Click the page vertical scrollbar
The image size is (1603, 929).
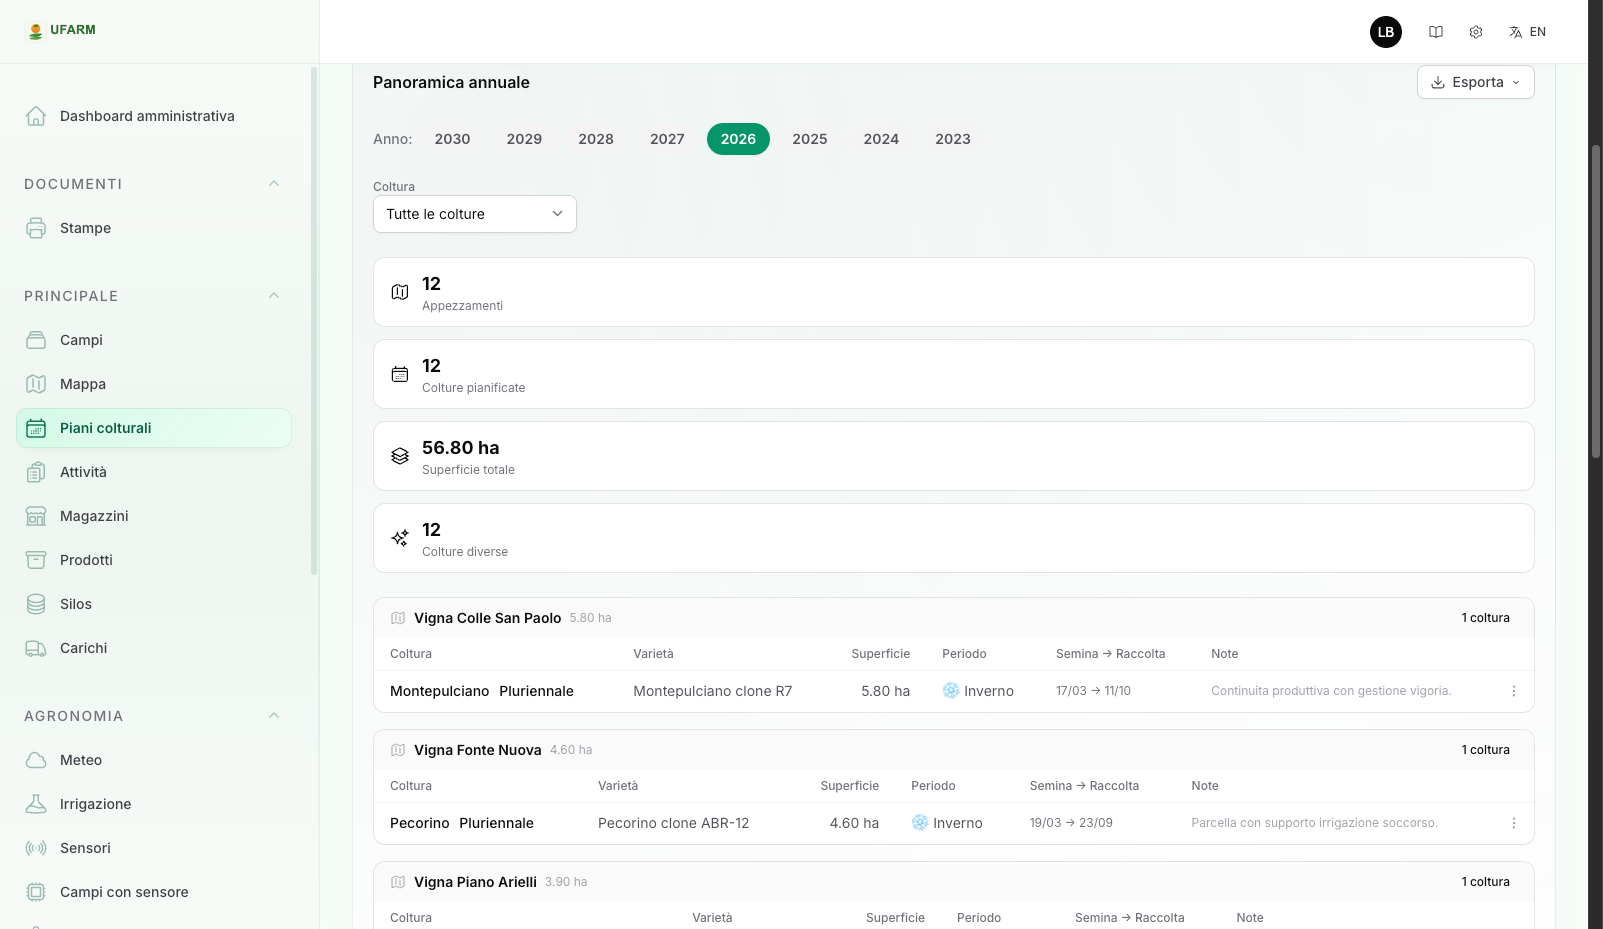(1595, 300)
